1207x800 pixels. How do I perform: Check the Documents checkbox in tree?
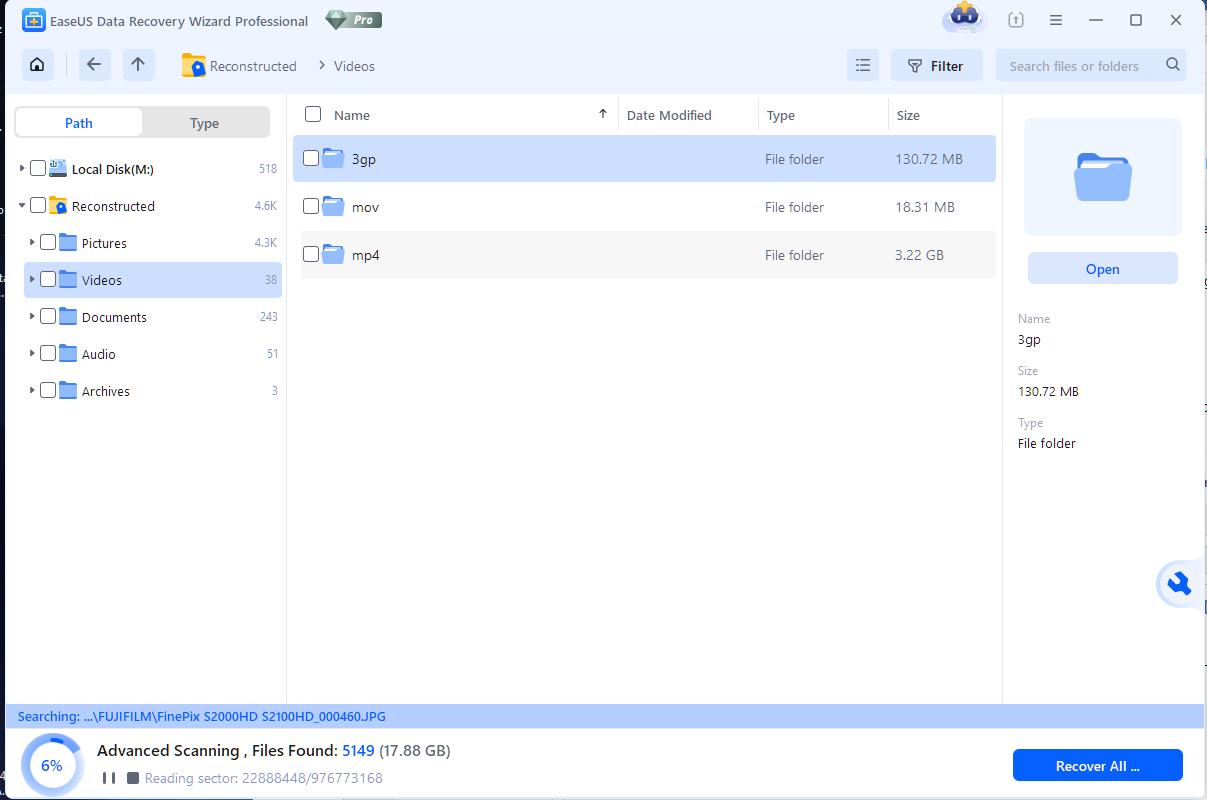tap(48, 316)
